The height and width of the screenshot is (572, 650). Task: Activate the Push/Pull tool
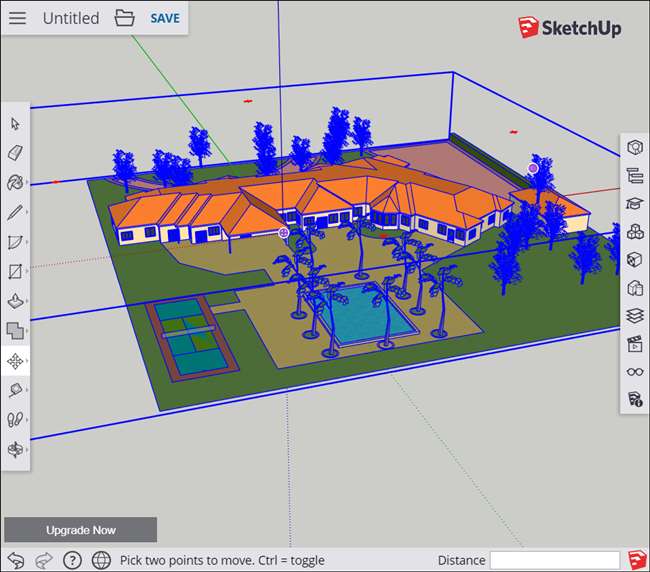click(x=15, y=301)
